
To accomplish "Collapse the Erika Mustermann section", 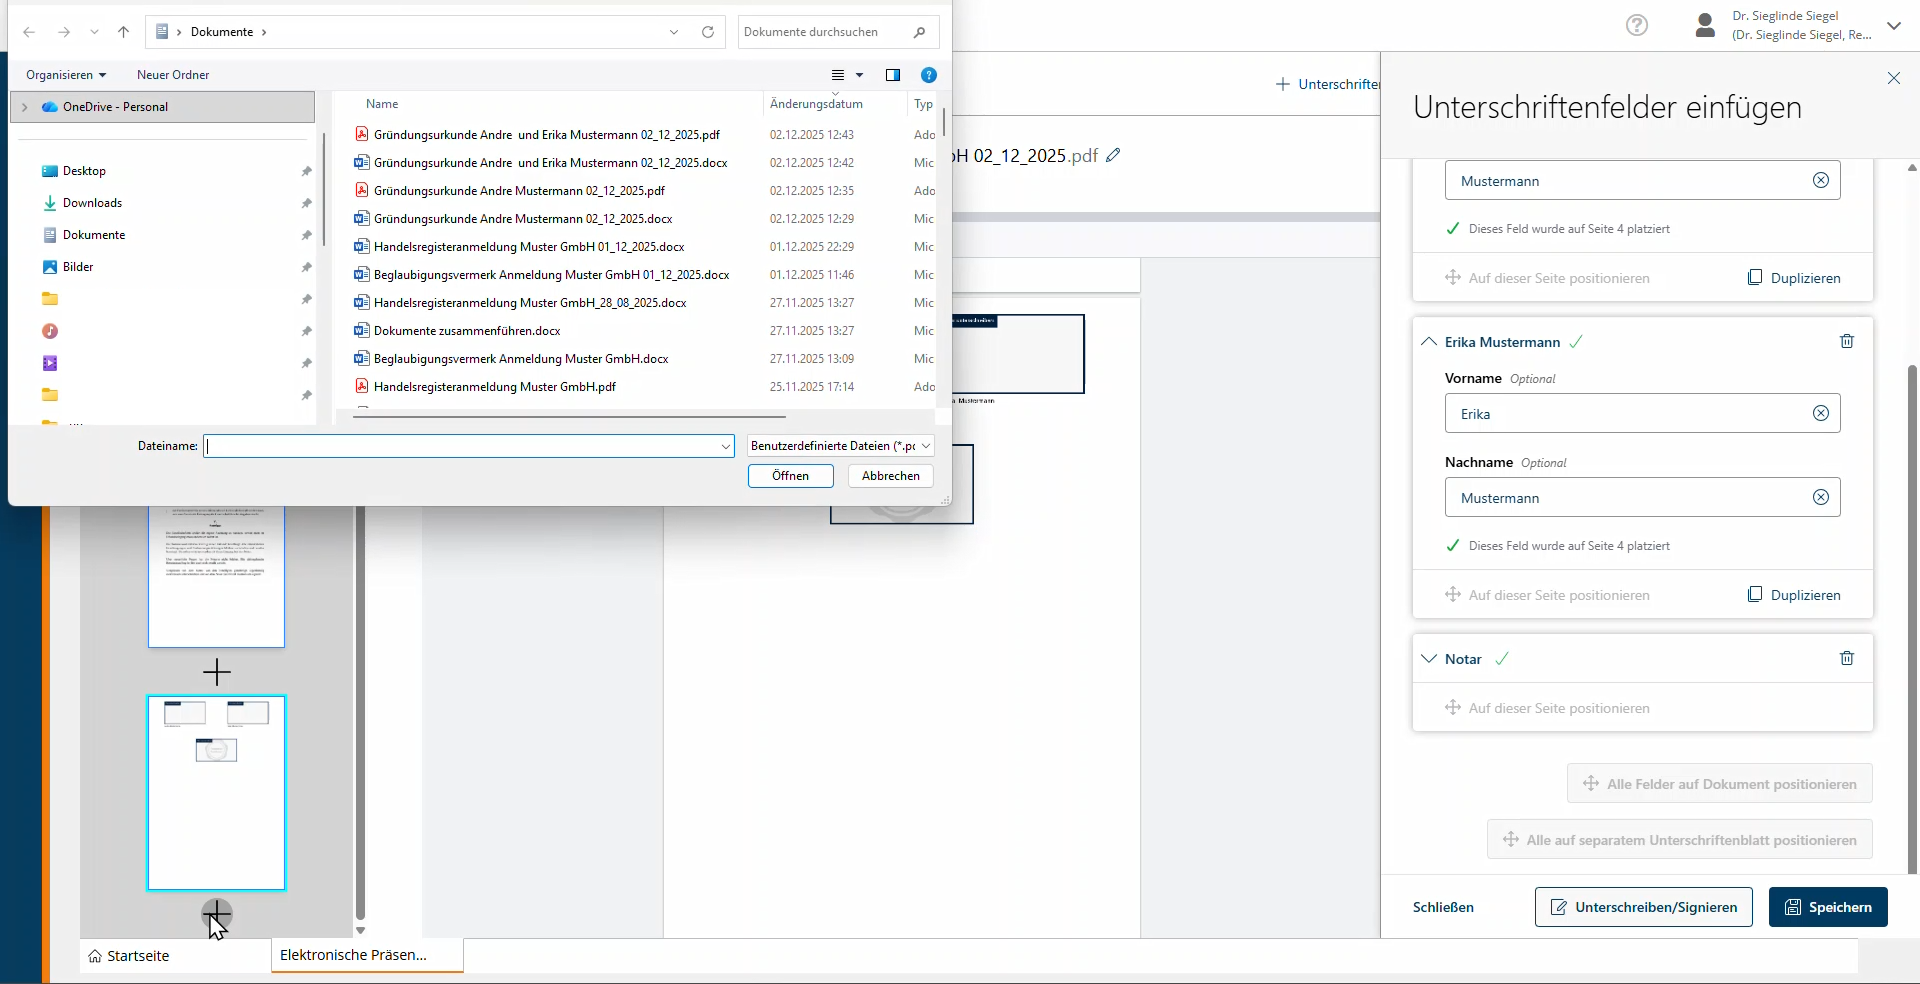I will (1429, 342).
